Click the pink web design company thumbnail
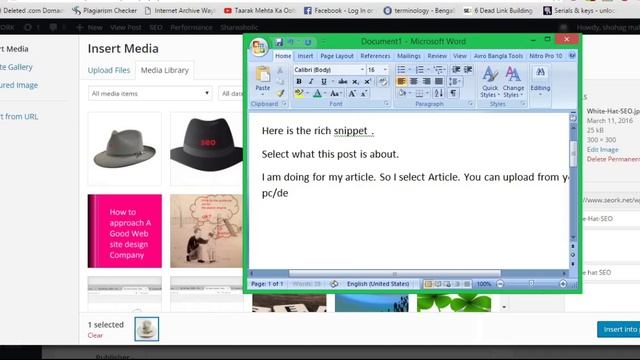 [x=124, y=231]
